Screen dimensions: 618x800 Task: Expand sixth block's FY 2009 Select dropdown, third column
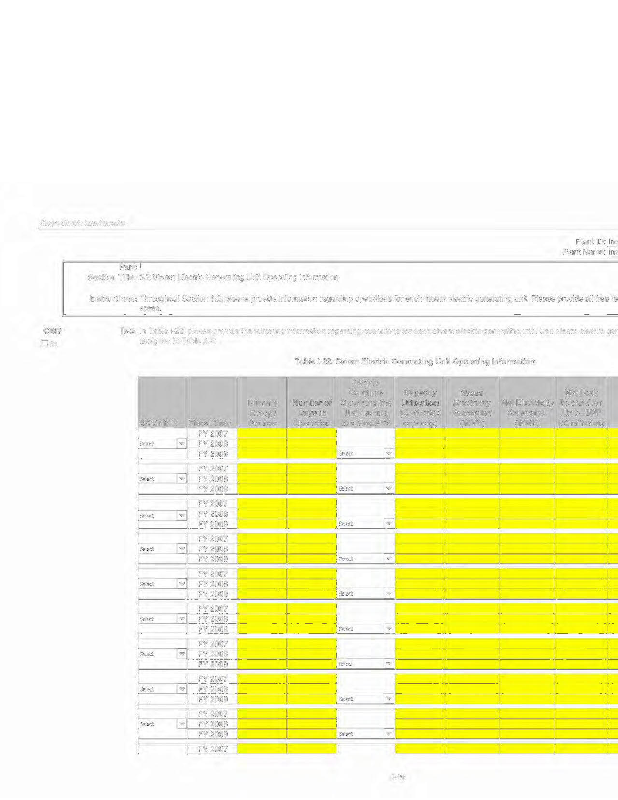click(365, 629)
